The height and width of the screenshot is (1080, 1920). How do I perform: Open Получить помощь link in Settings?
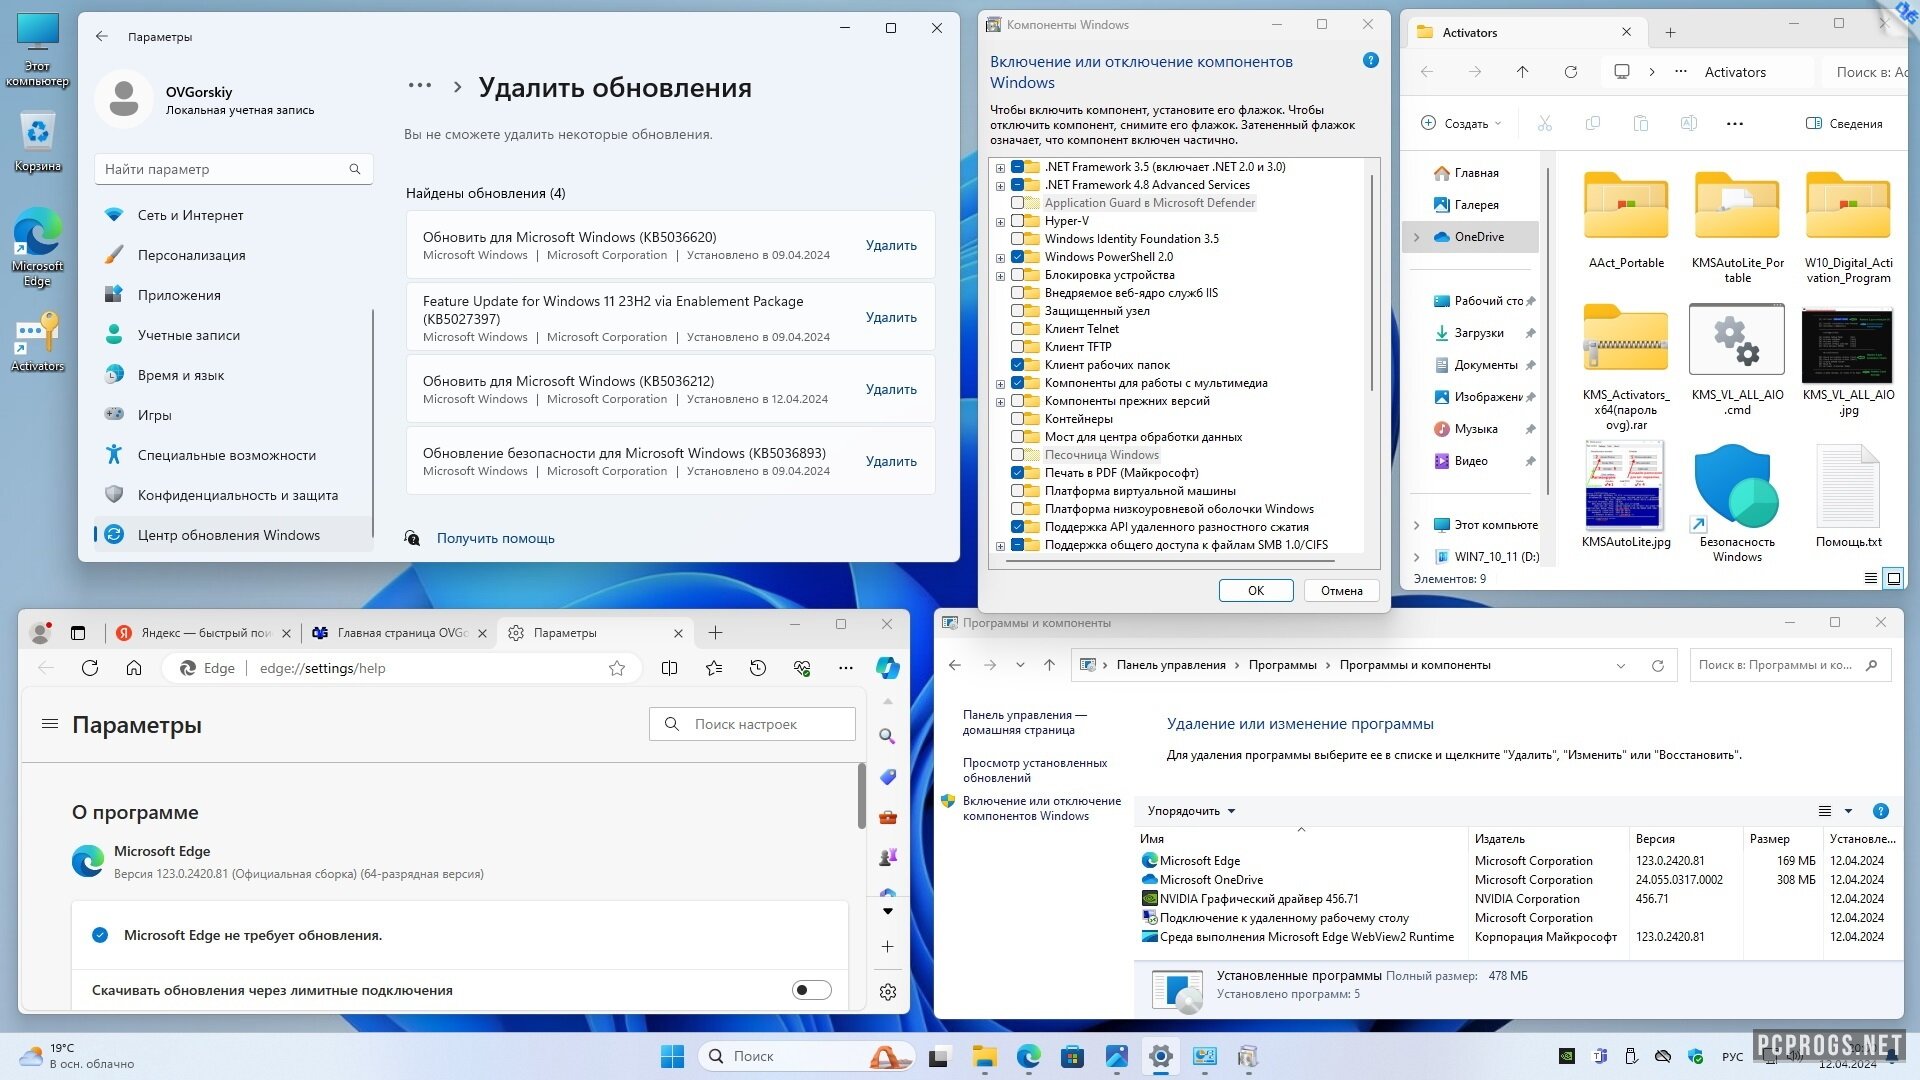(495, 538)
